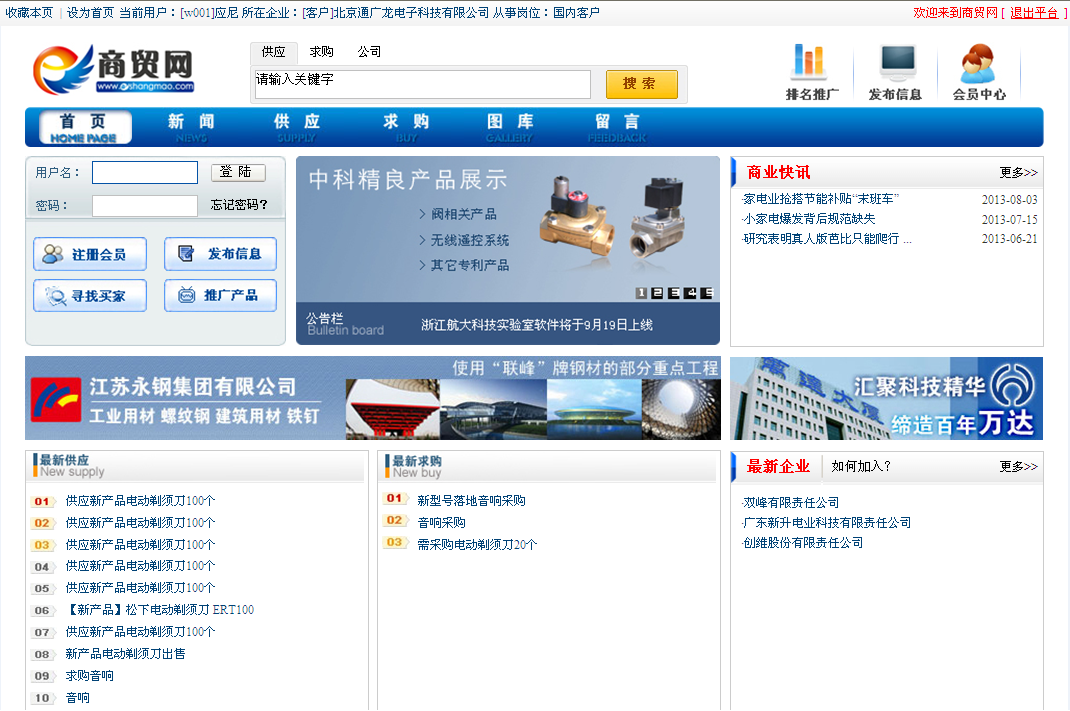Focus the 用户名 input field
1070x711 pixels.
tap(145, 173)
